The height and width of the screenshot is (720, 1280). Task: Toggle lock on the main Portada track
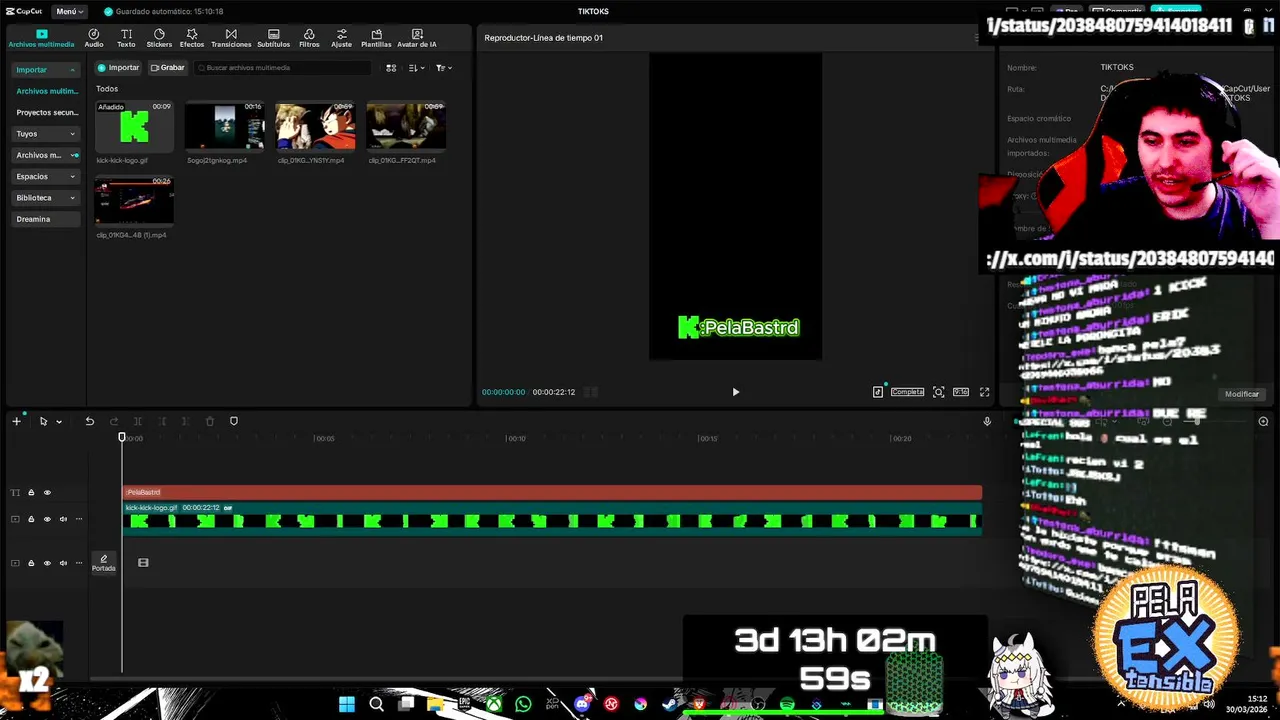coord(31,563)
